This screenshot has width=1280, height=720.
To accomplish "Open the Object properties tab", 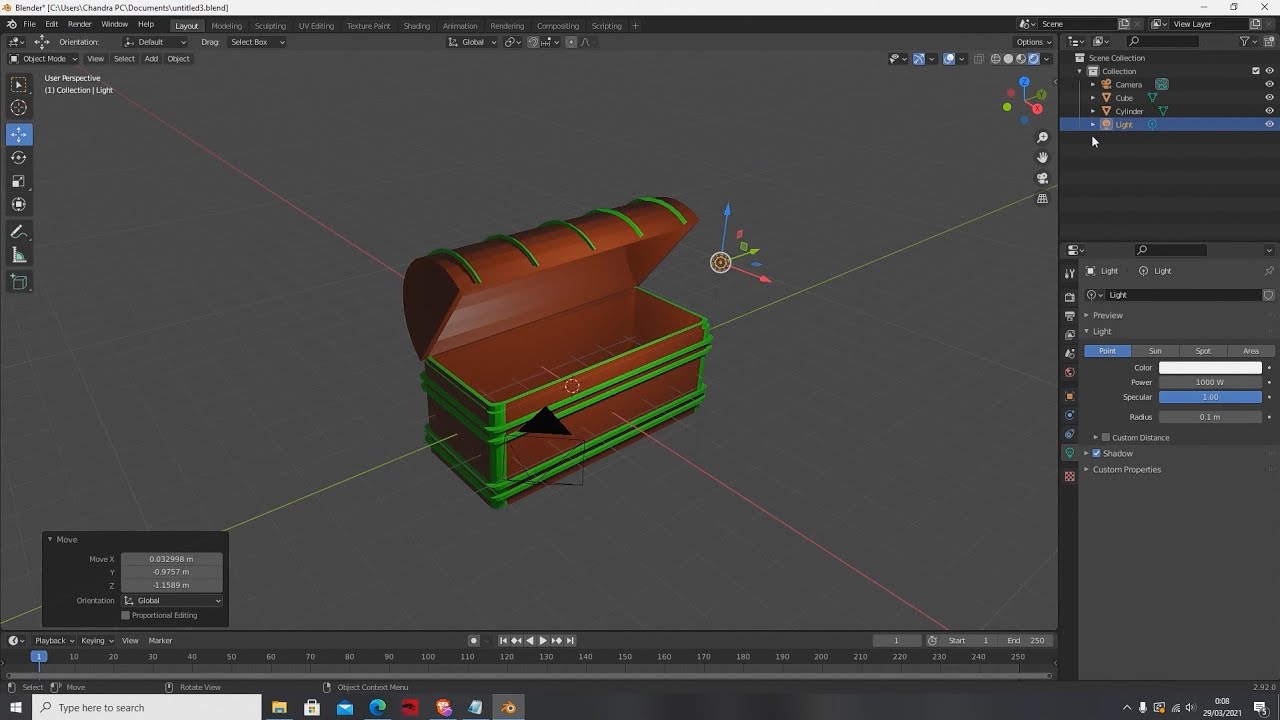I will click(1069, 396).
